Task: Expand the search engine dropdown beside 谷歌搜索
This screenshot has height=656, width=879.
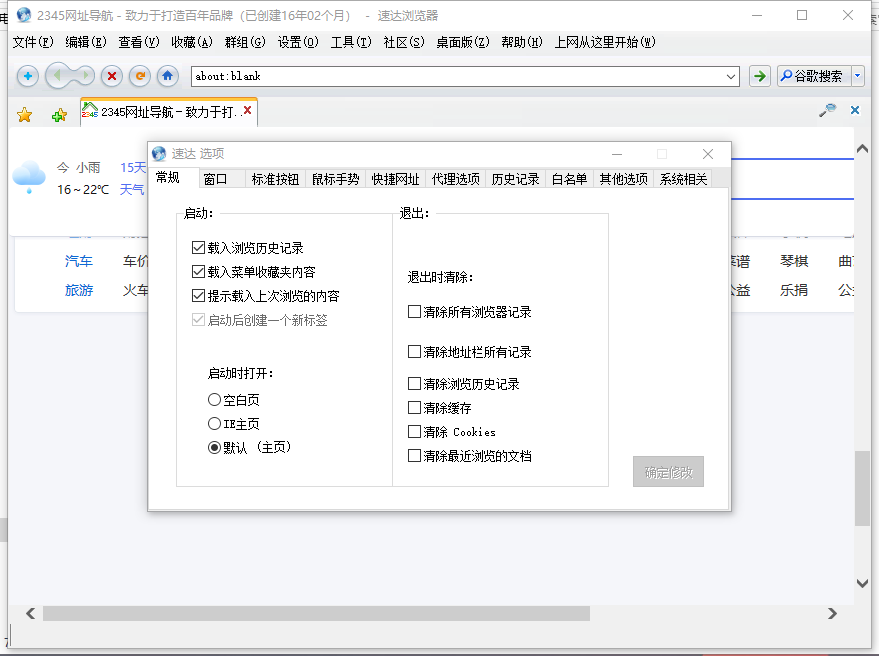Action: click(857, 76)
